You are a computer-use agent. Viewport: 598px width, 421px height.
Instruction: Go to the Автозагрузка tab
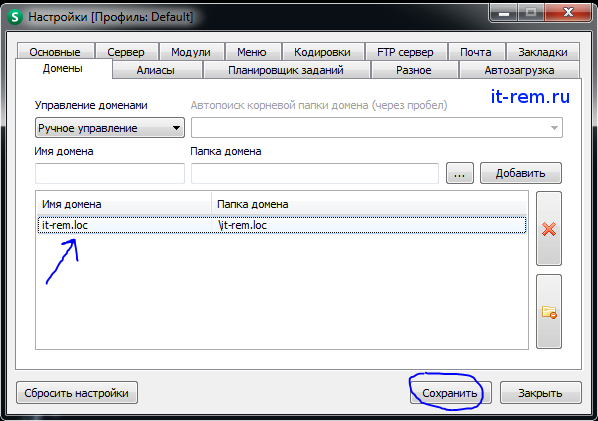coord(519,70)
